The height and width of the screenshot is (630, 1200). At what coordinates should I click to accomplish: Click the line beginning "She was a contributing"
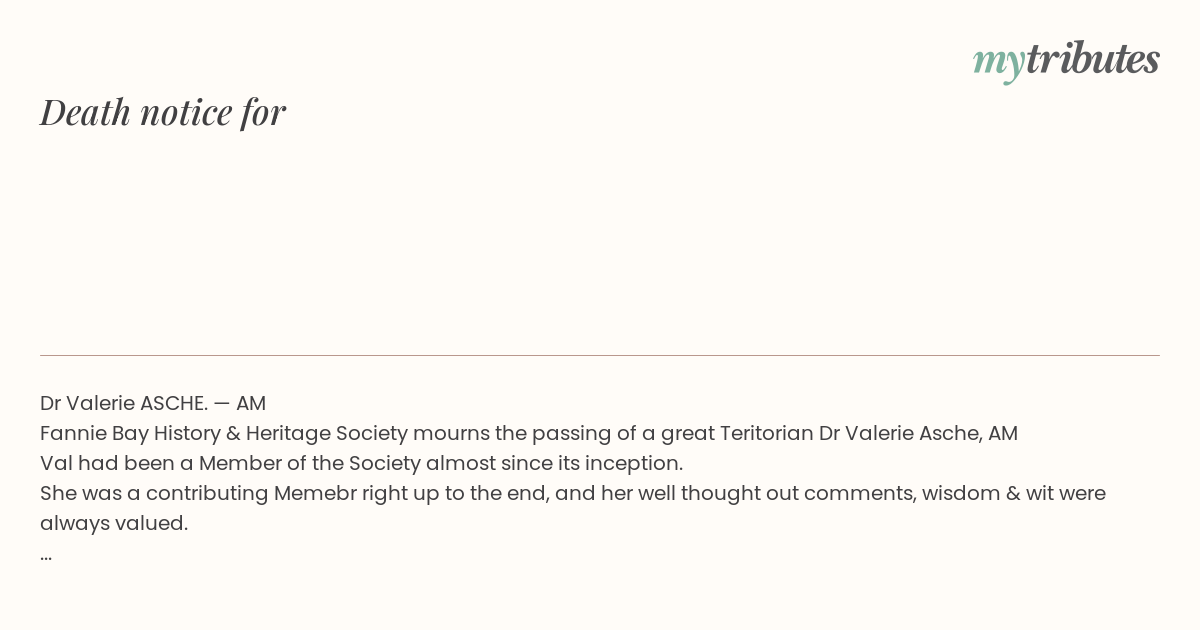(573, 493)
